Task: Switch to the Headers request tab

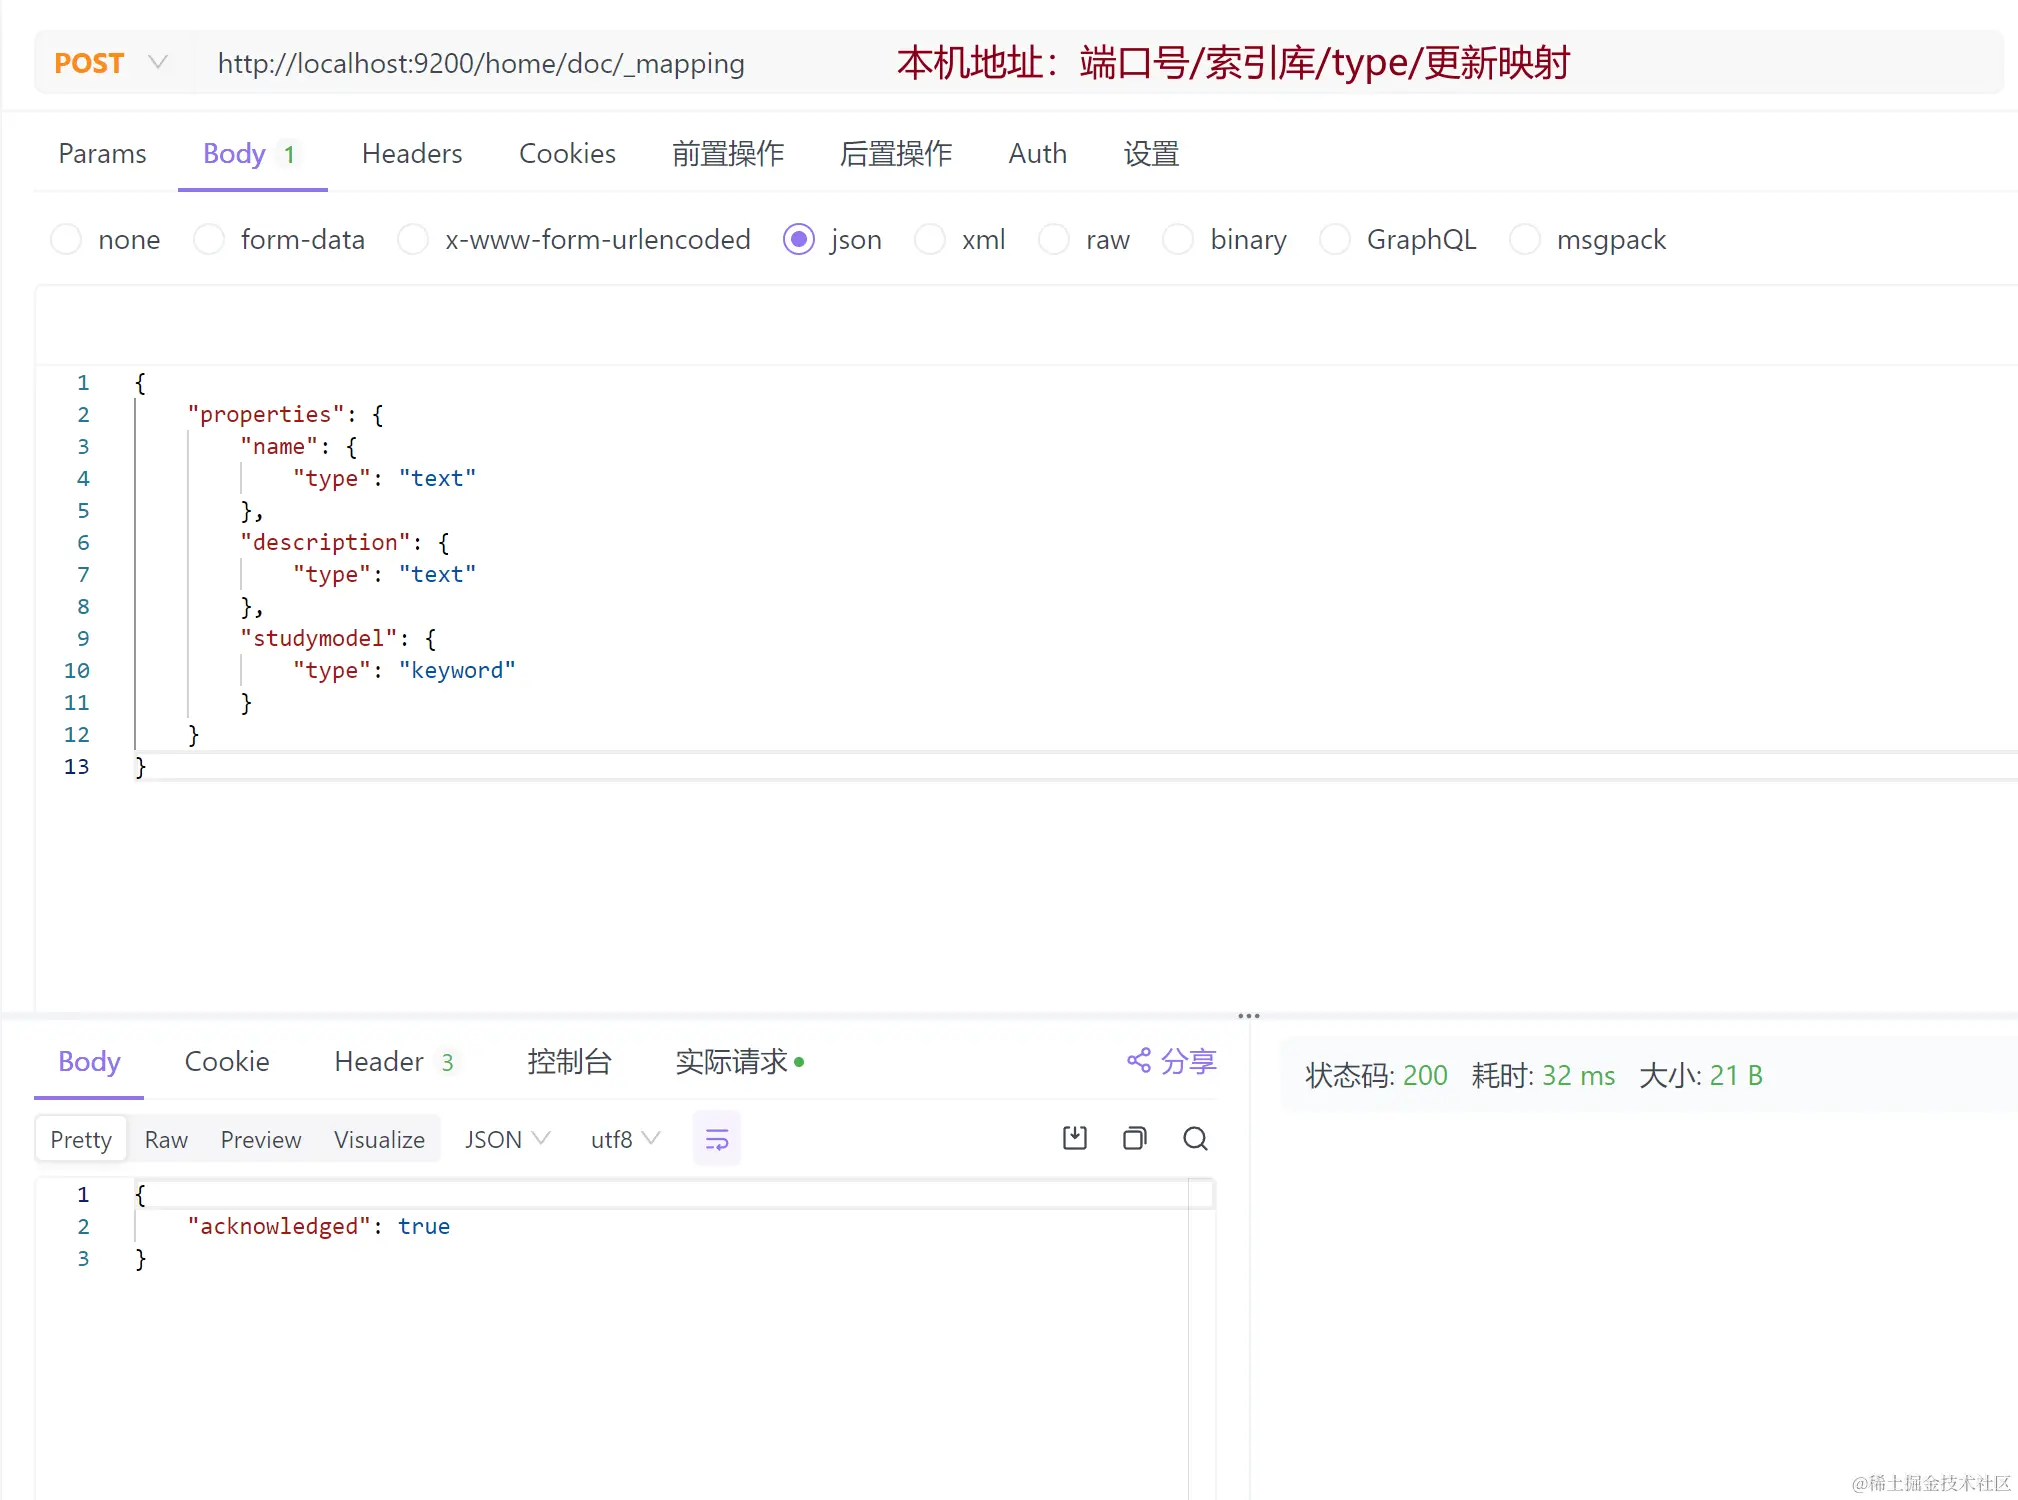Action: [x=412, y=154]
